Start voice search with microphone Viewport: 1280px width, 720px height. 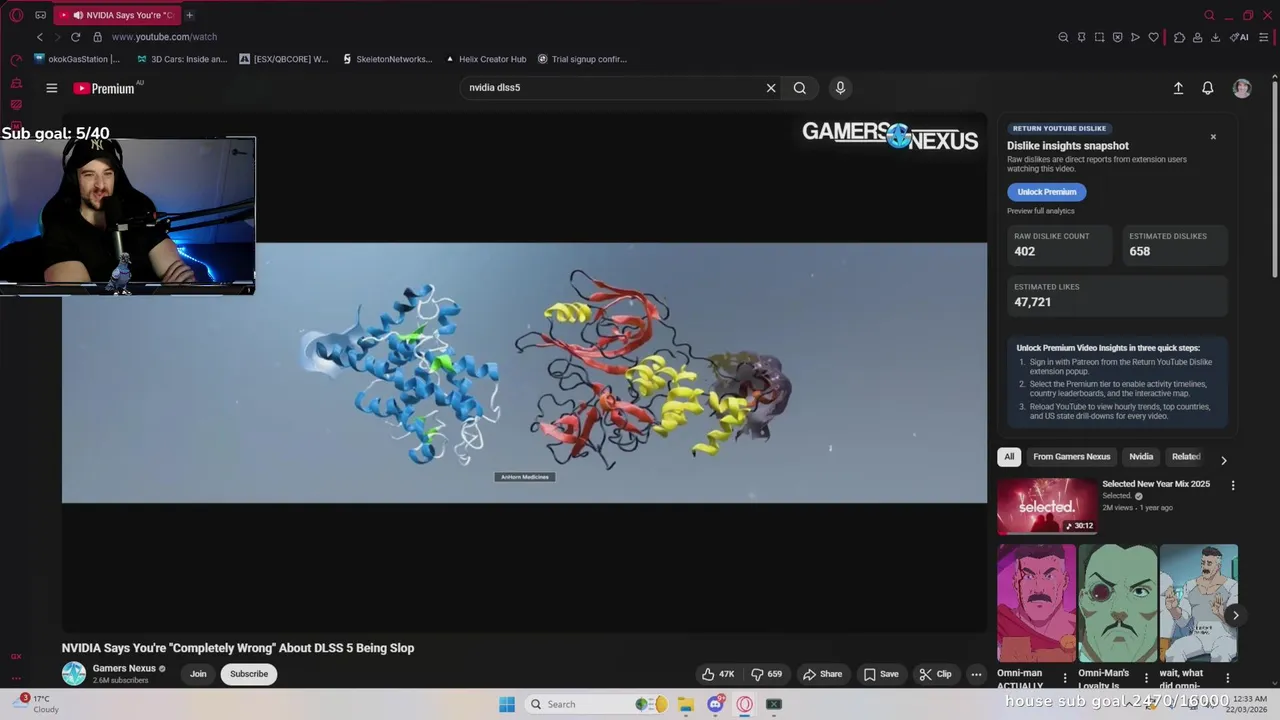840,88
